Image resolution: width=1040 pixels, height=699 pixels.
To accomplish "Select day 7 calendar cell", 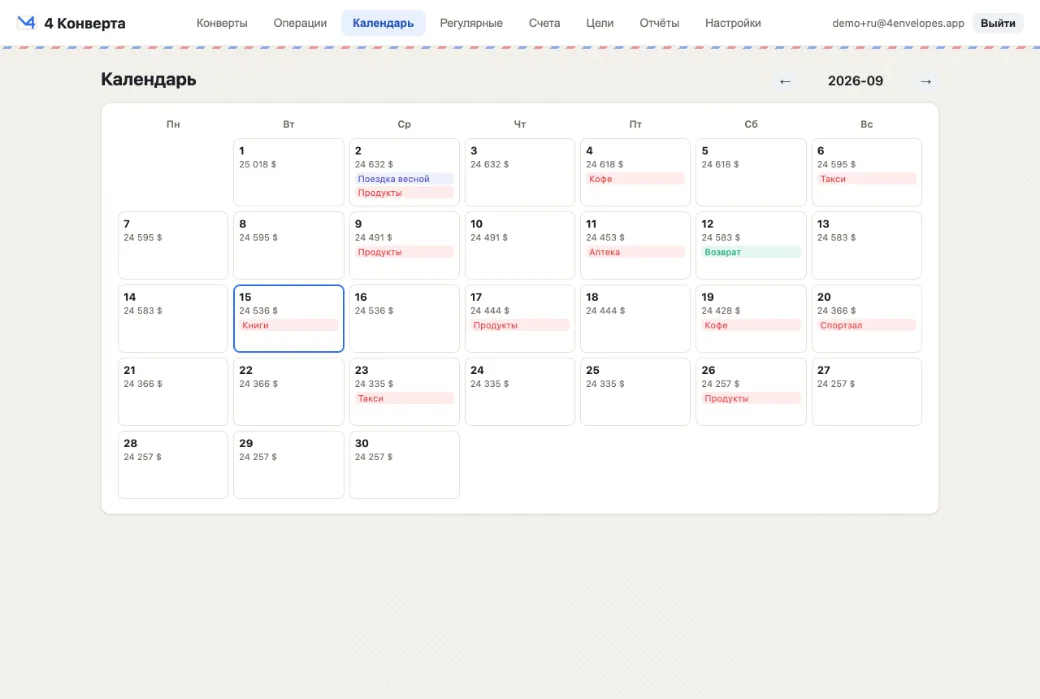I will point(172,245).
